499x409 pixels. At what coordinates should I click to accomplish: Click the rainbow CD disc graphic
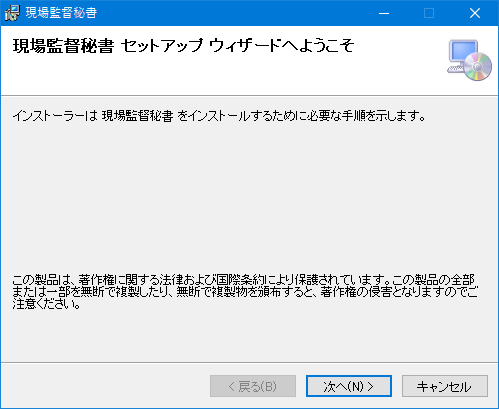478,67
